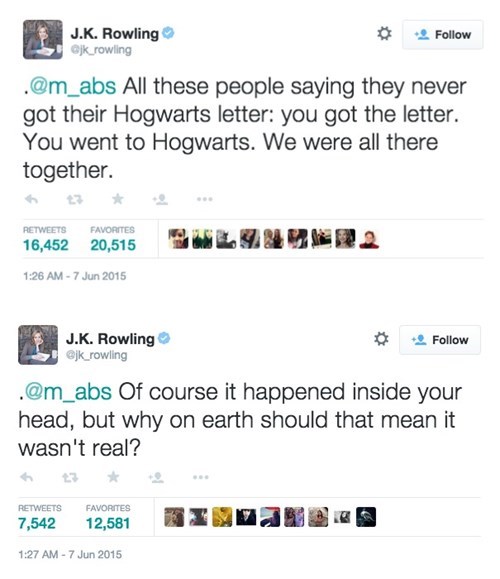Open @m_abs mention in first tweet
This screenshot has width=500, height=579.
click(72, 86)
